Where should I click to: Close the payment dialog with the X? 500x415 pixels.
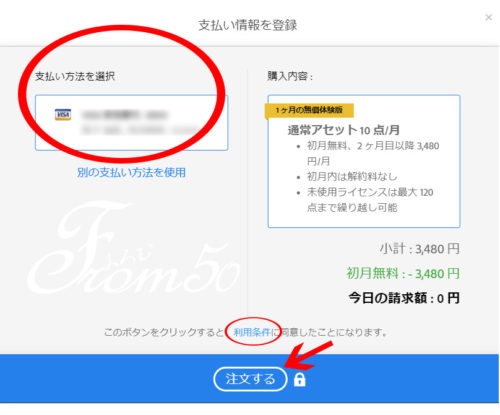coord(488,17)
